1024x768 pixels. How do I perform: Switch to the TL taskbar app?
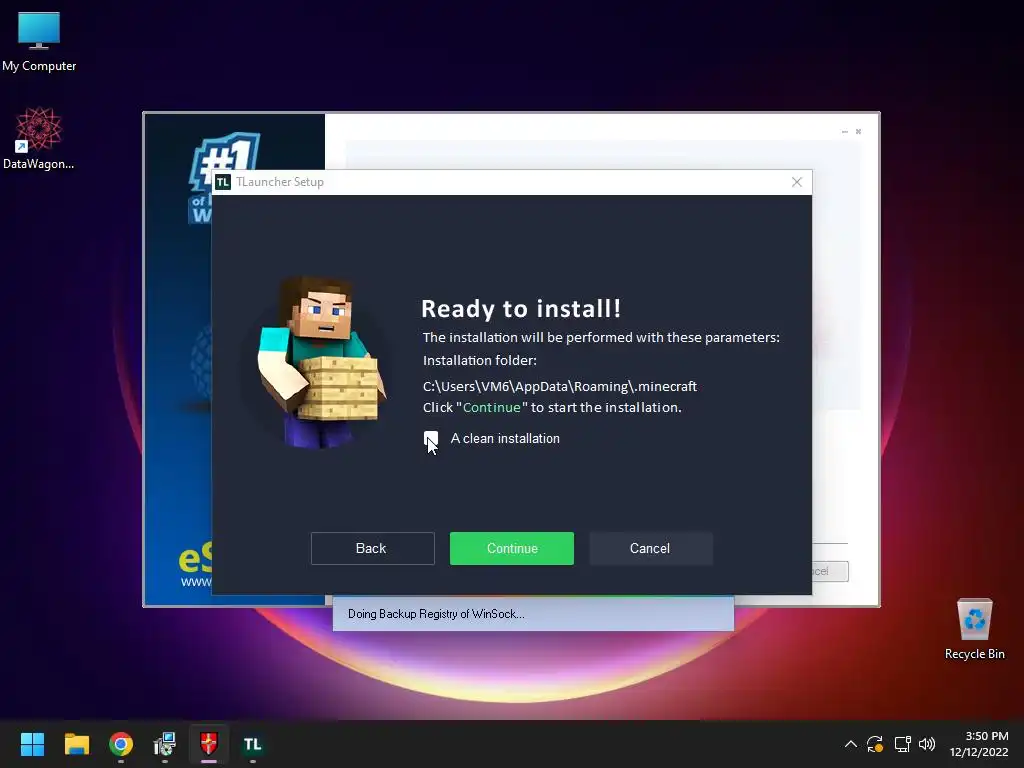(253, 744)
